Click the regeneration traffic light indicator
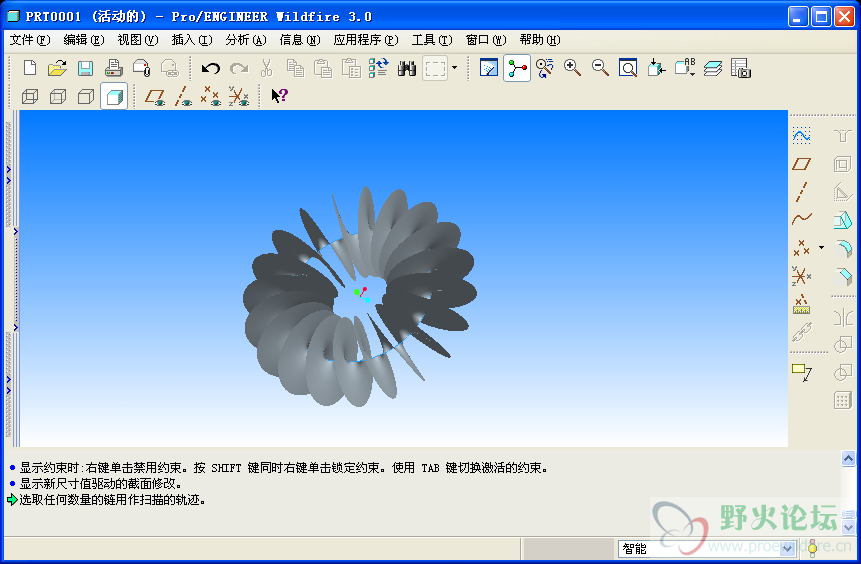 (813, 547)
